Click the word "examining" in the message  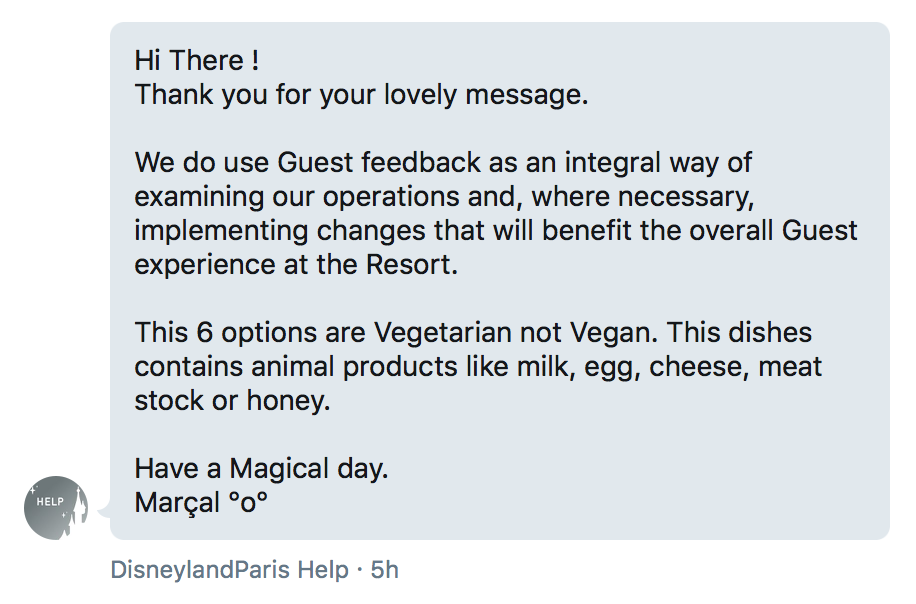coord(199,197)
